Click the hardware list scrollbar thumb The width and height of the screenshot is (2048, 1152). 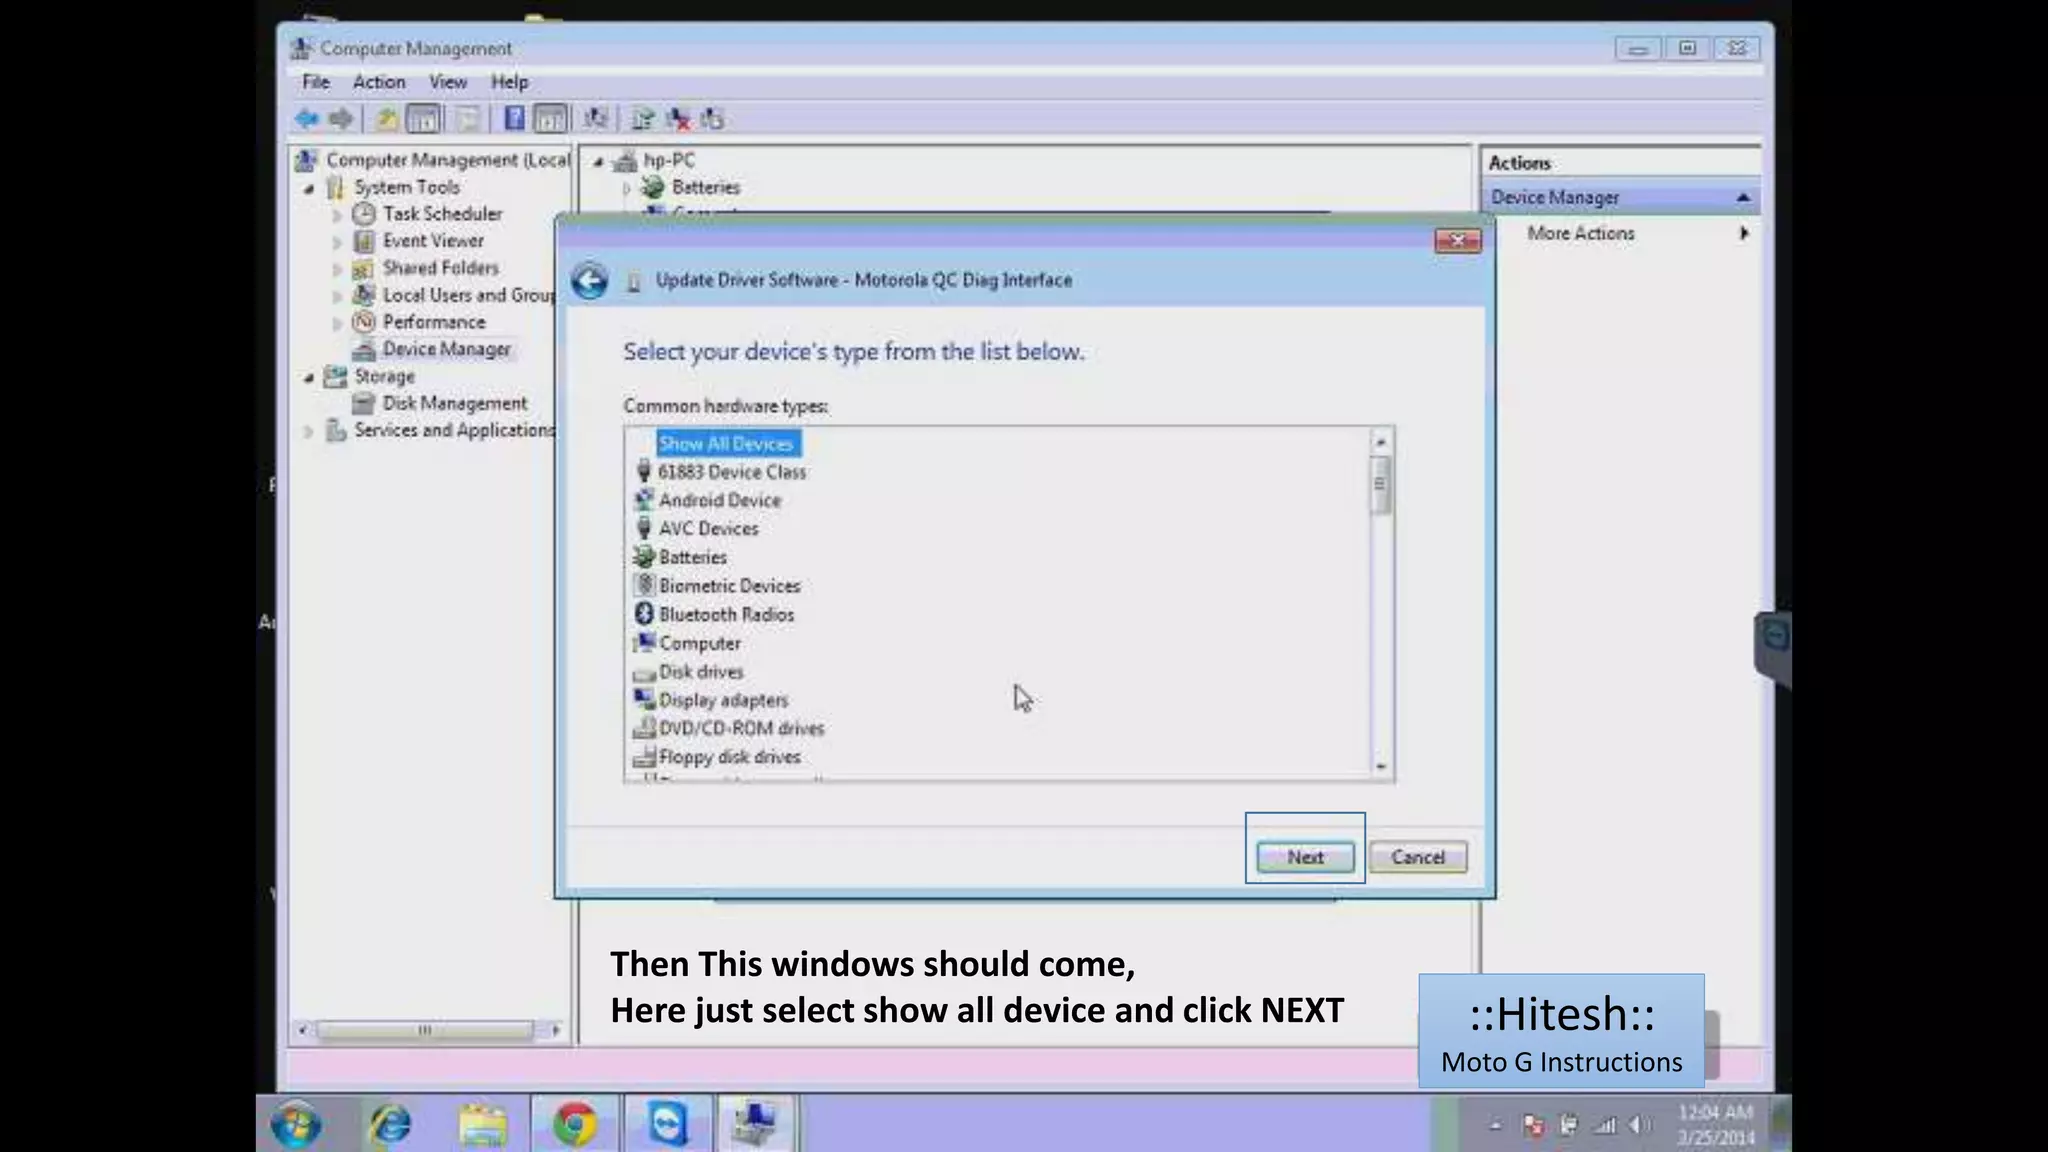click(x=1381, y=485)
